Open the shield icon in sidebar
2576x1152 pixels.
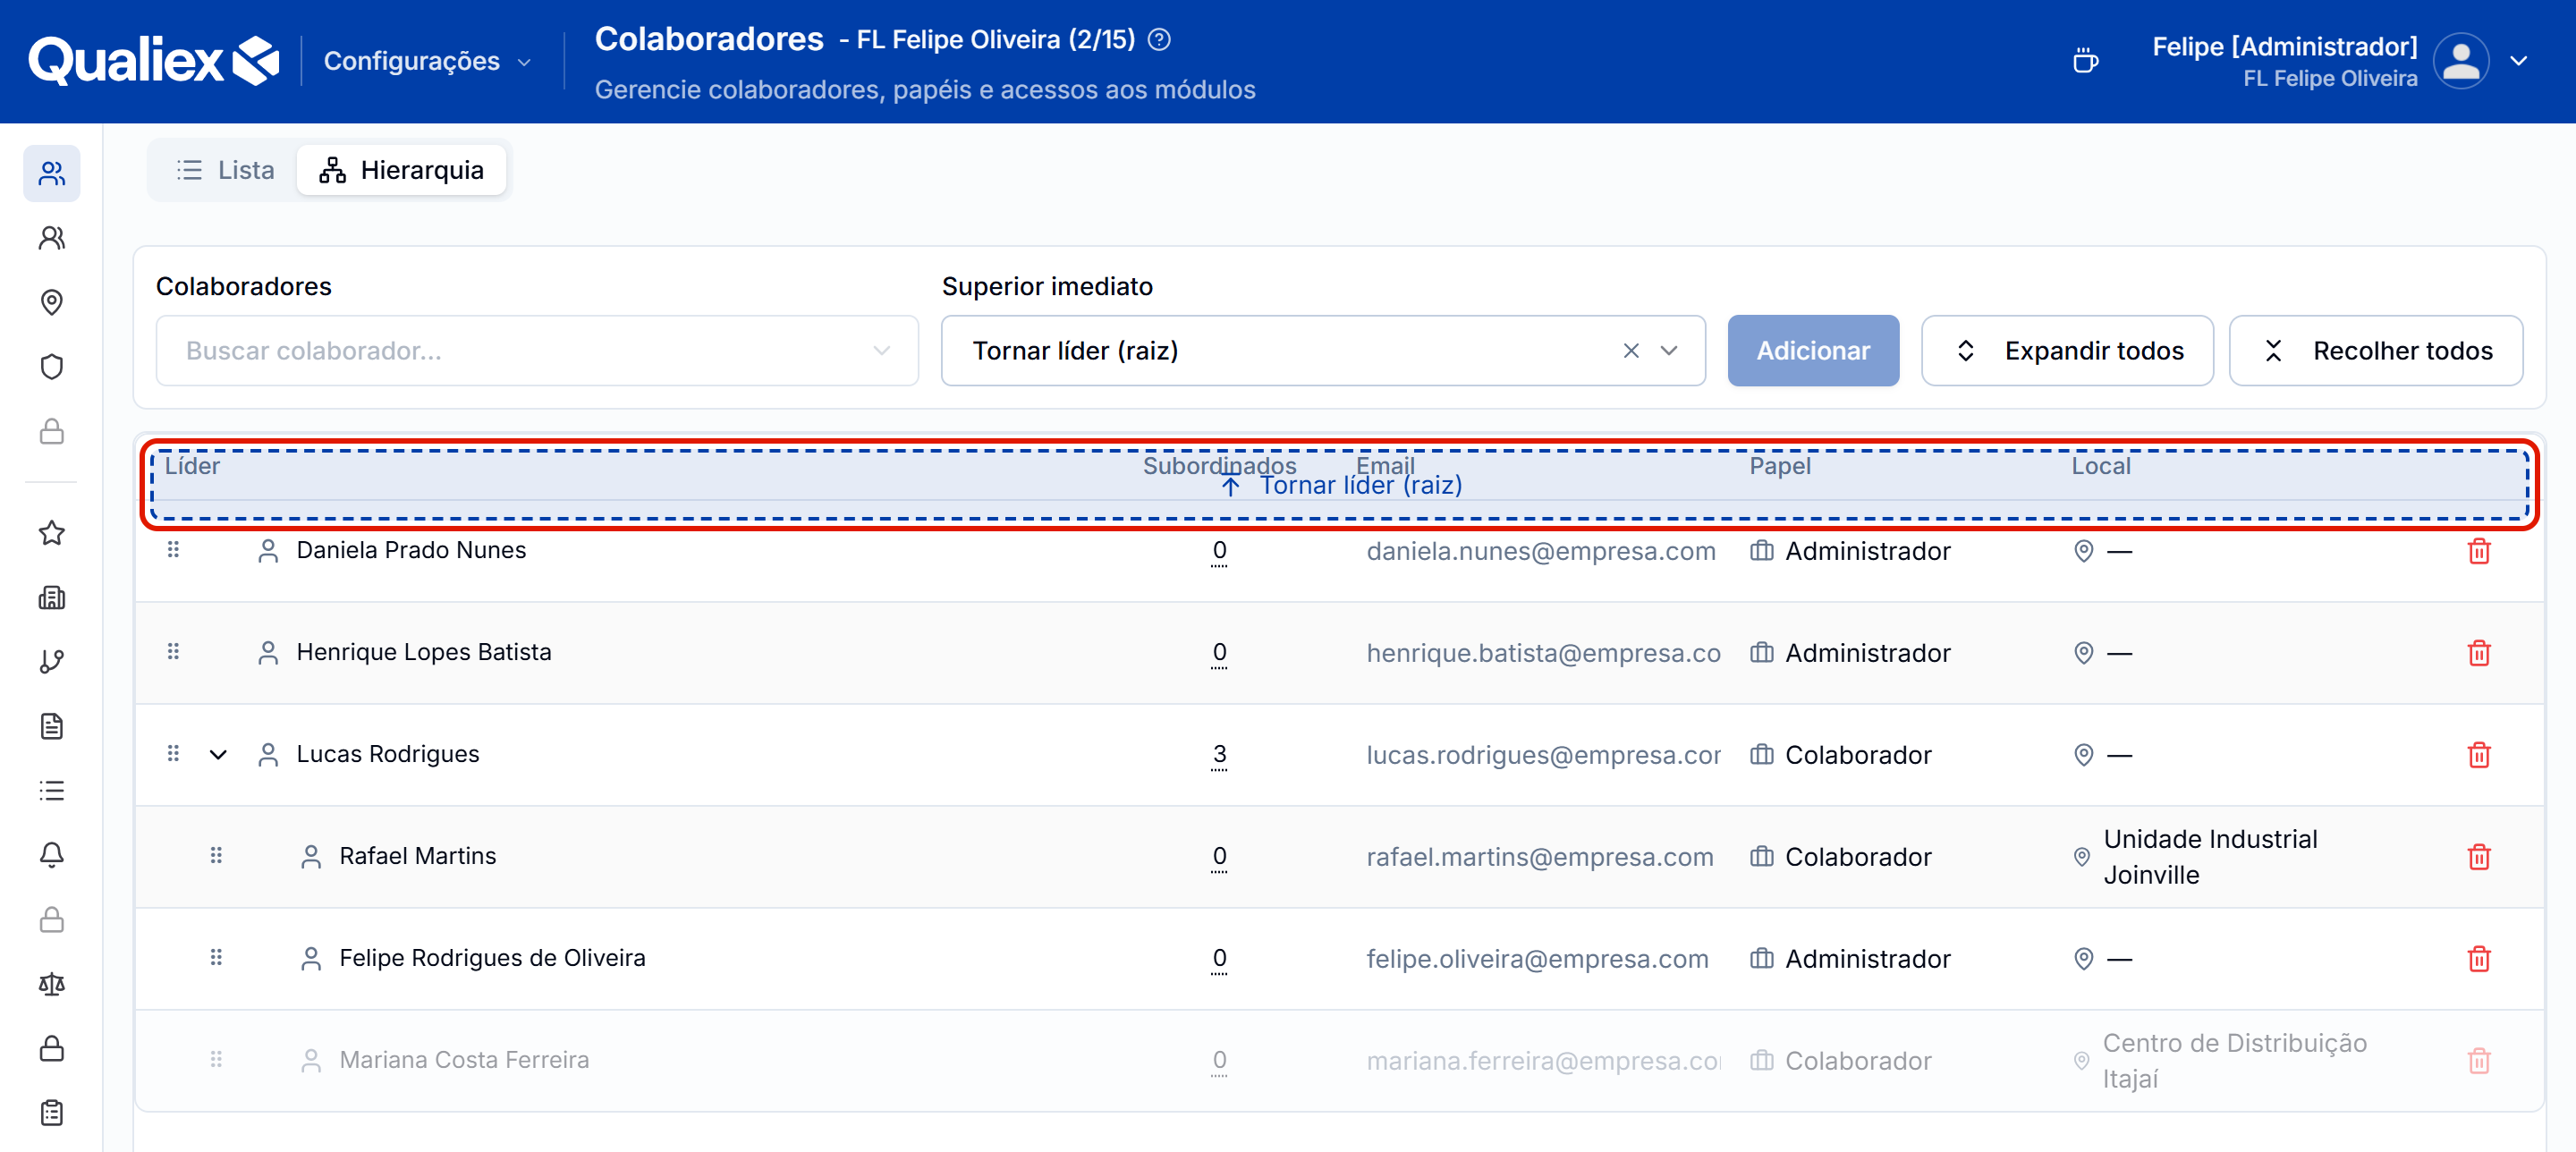52,367
